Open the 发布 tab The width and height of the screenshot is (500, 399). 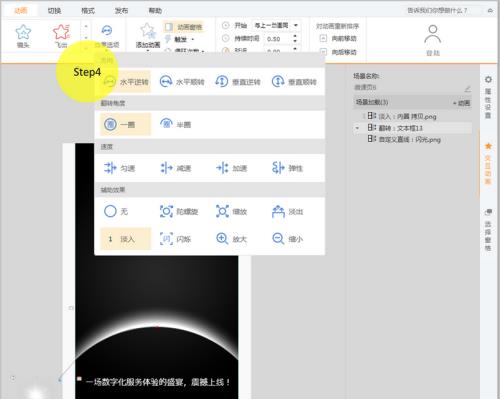121,11
